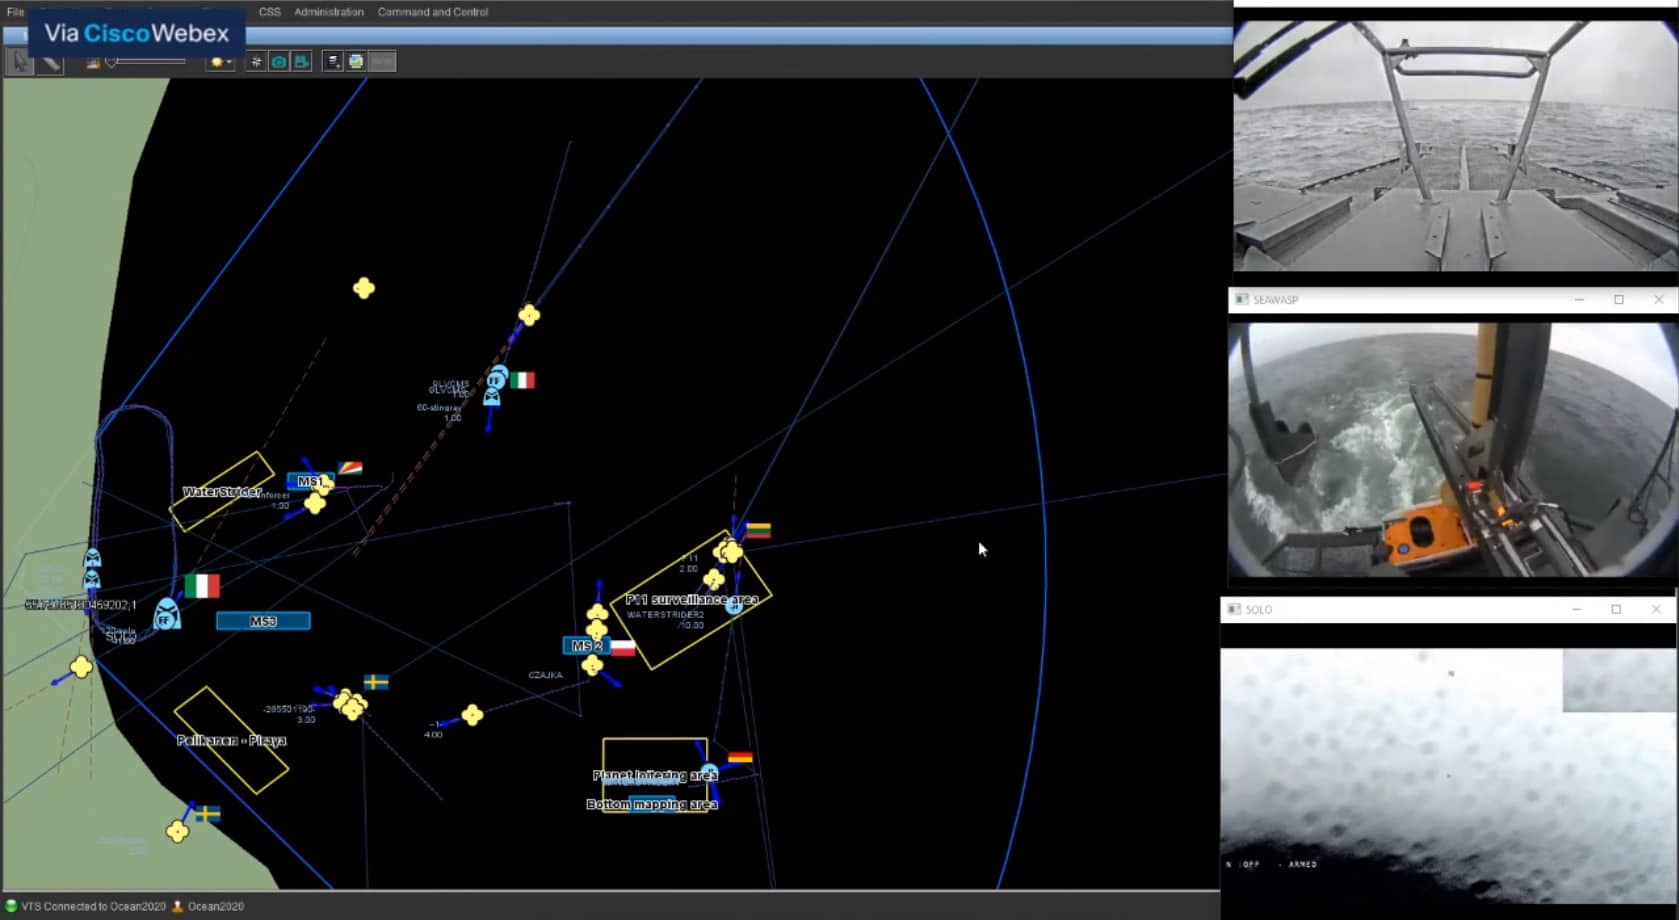Maximize the SEAWASP video window
The width and height of the screenshot is (1679, 920).
[x=1618, y=299]
